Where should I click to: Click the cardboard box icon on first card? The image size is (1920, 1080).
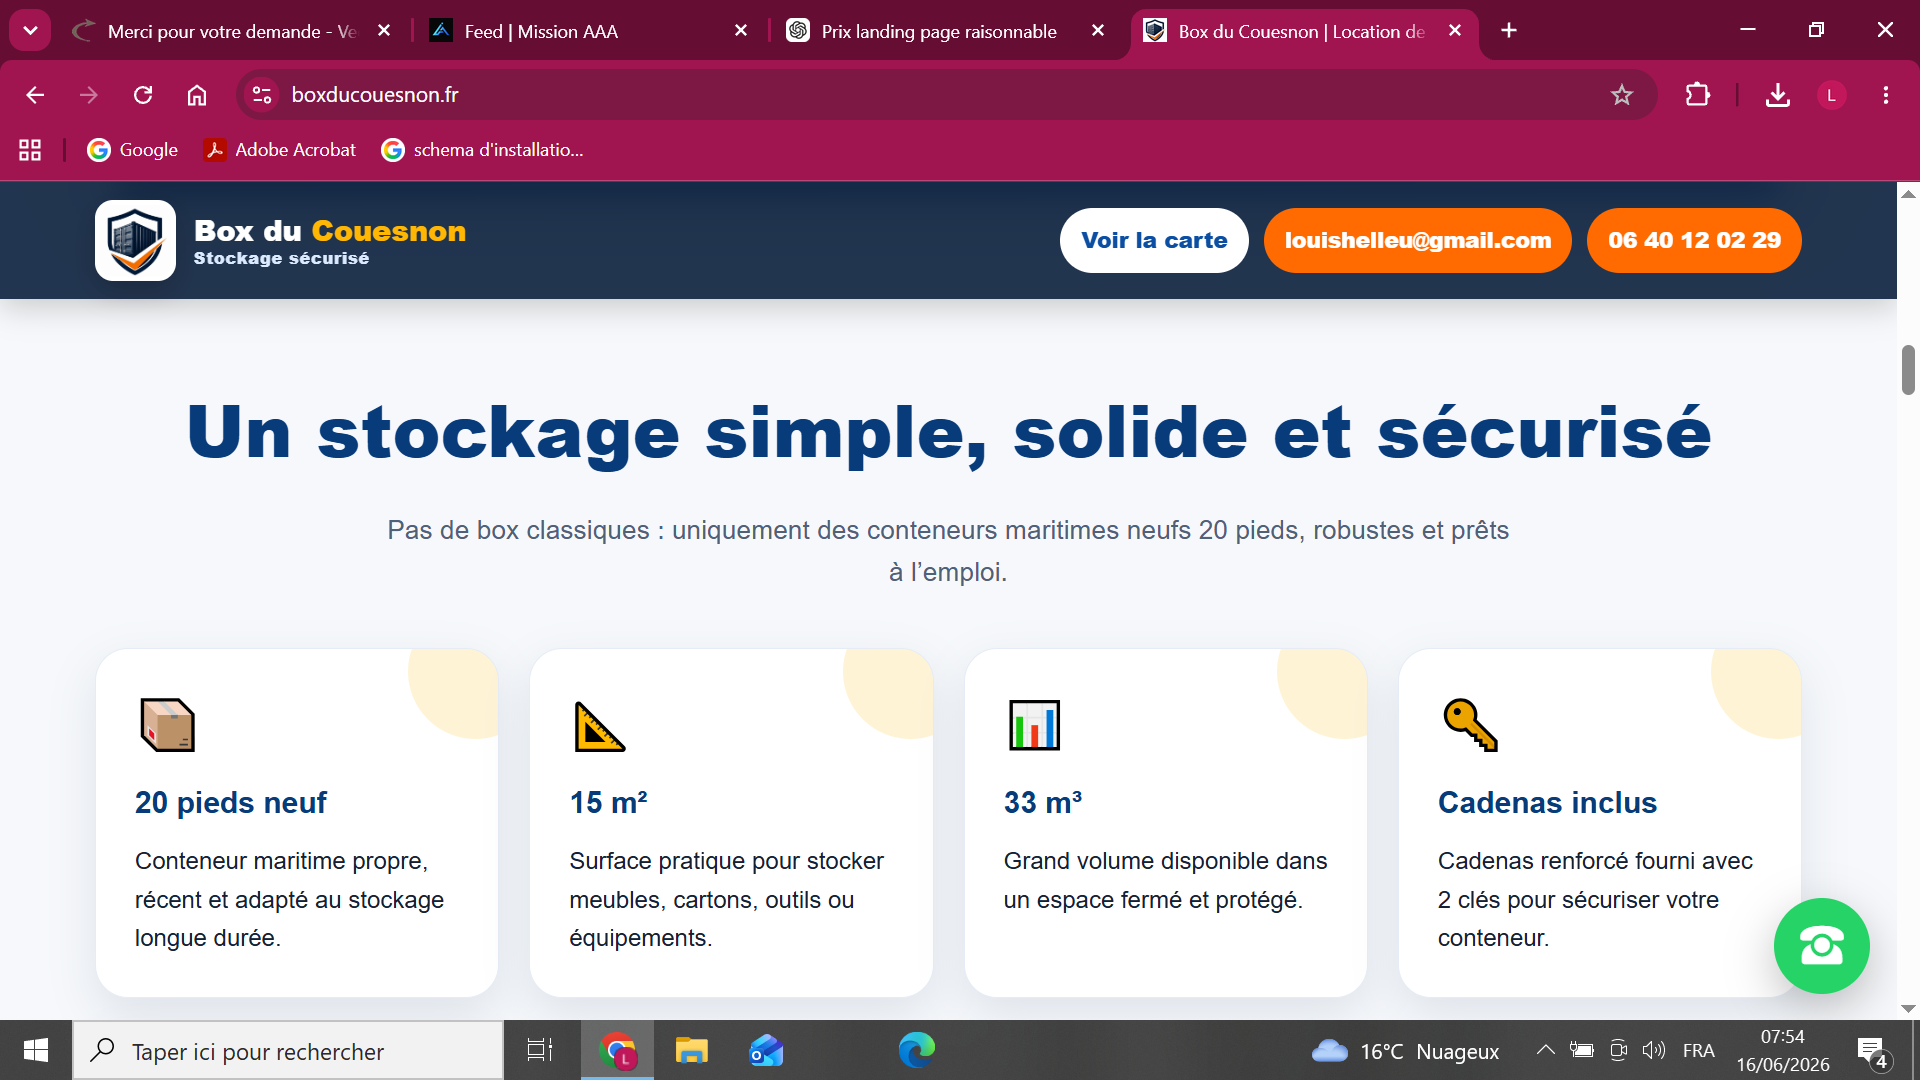[x=167, y=725]
